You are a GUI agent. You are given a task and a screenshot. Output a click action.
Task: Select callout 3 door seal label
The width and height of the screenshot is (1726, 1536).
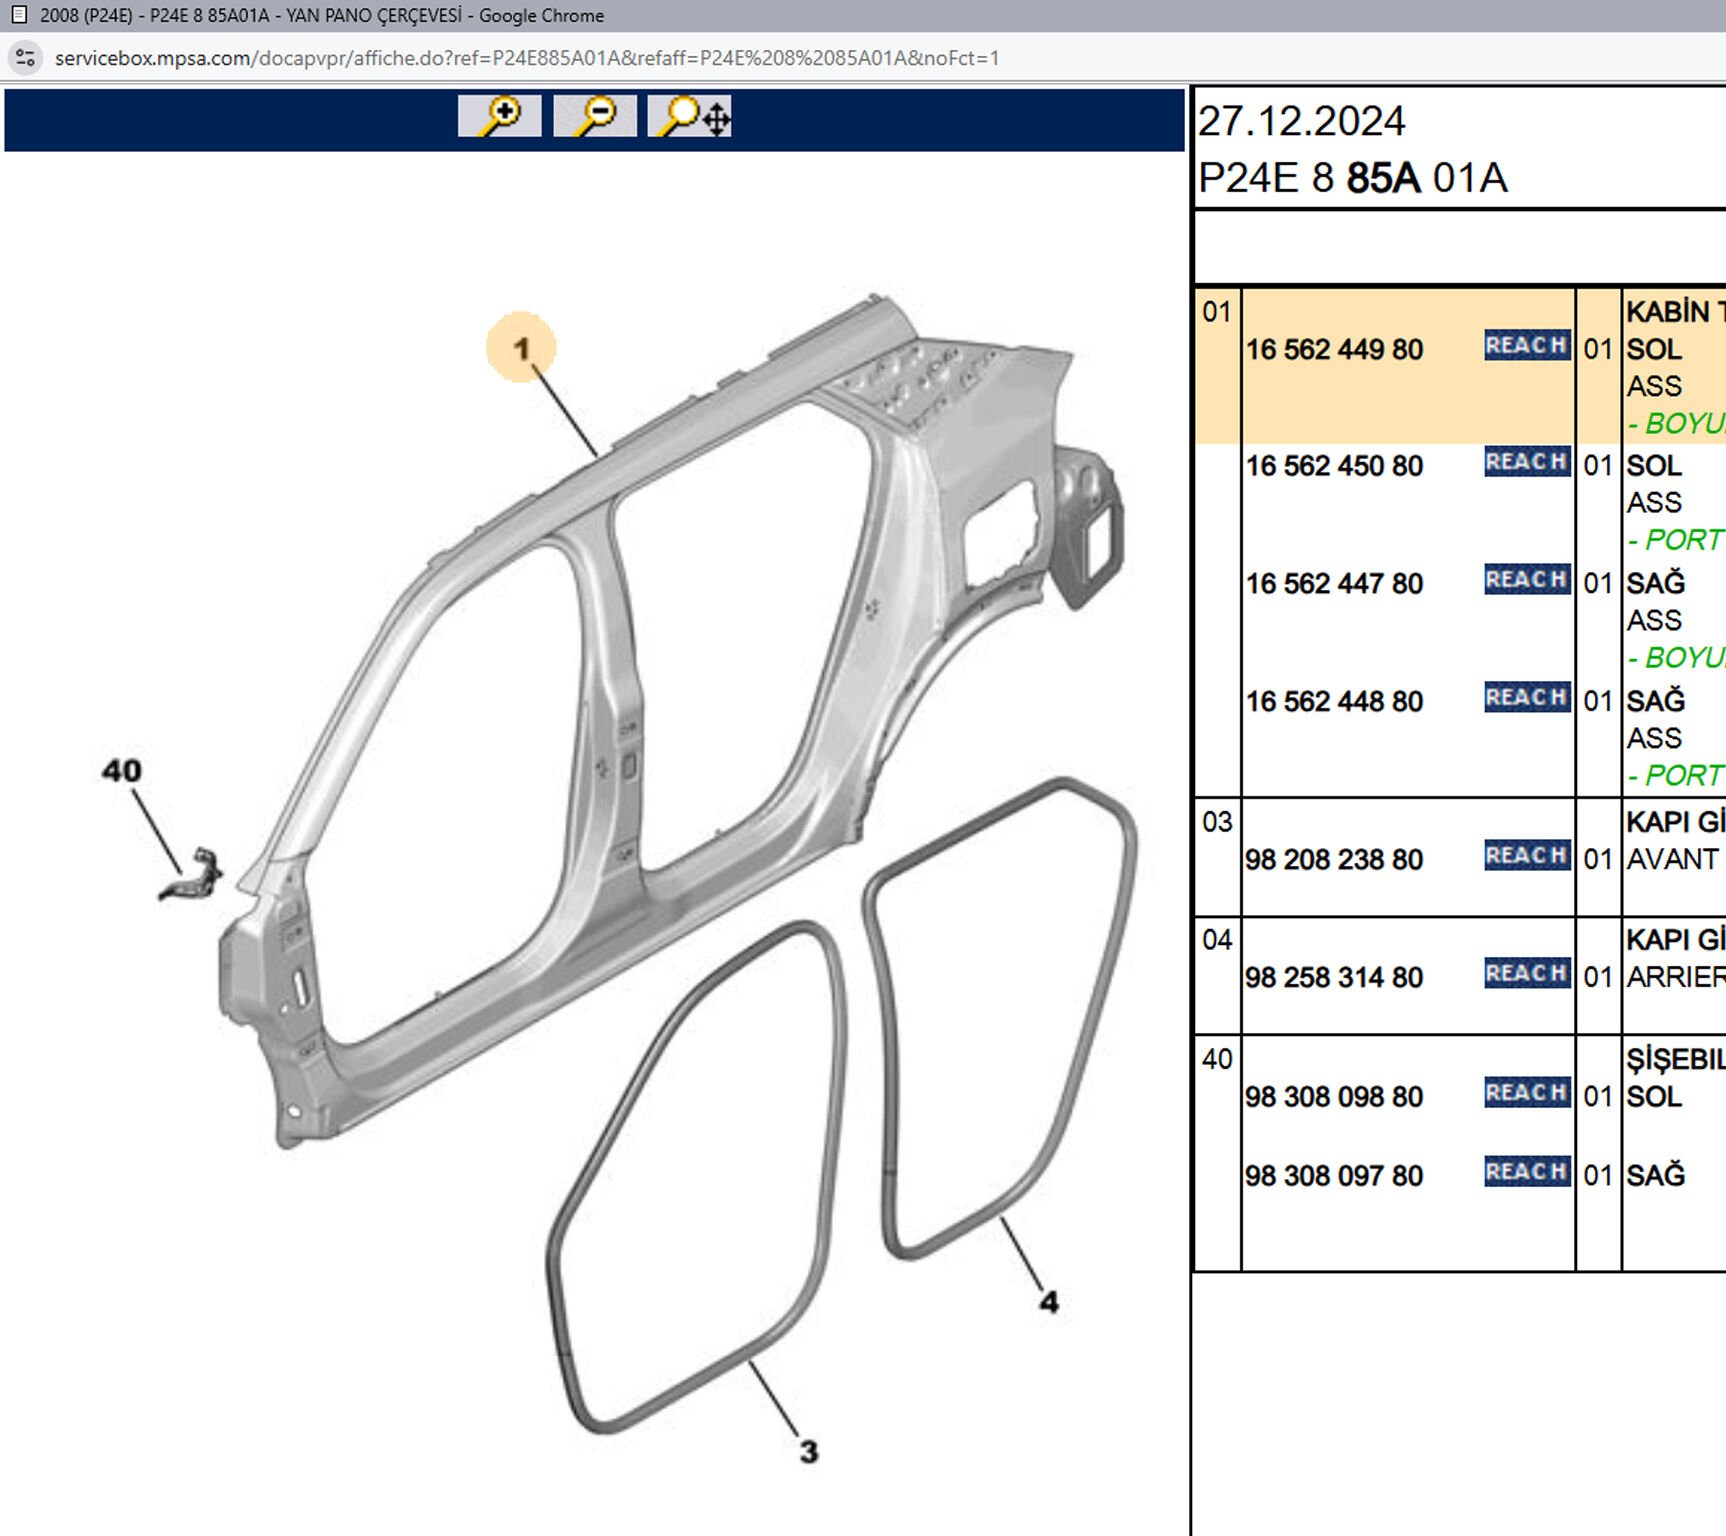[x=808, y=1451]
